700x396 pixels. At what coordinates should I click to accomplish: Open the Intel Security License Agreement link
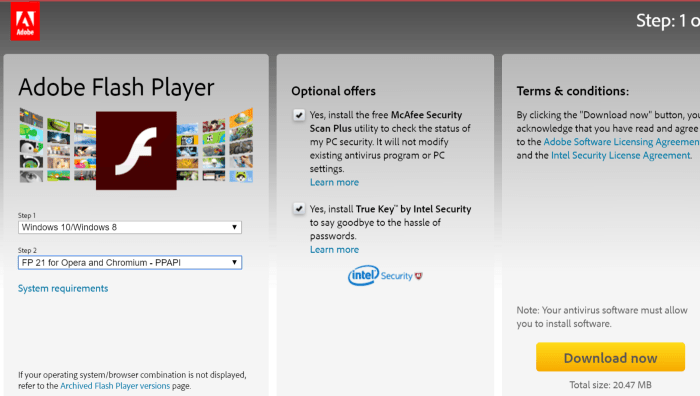621,155
